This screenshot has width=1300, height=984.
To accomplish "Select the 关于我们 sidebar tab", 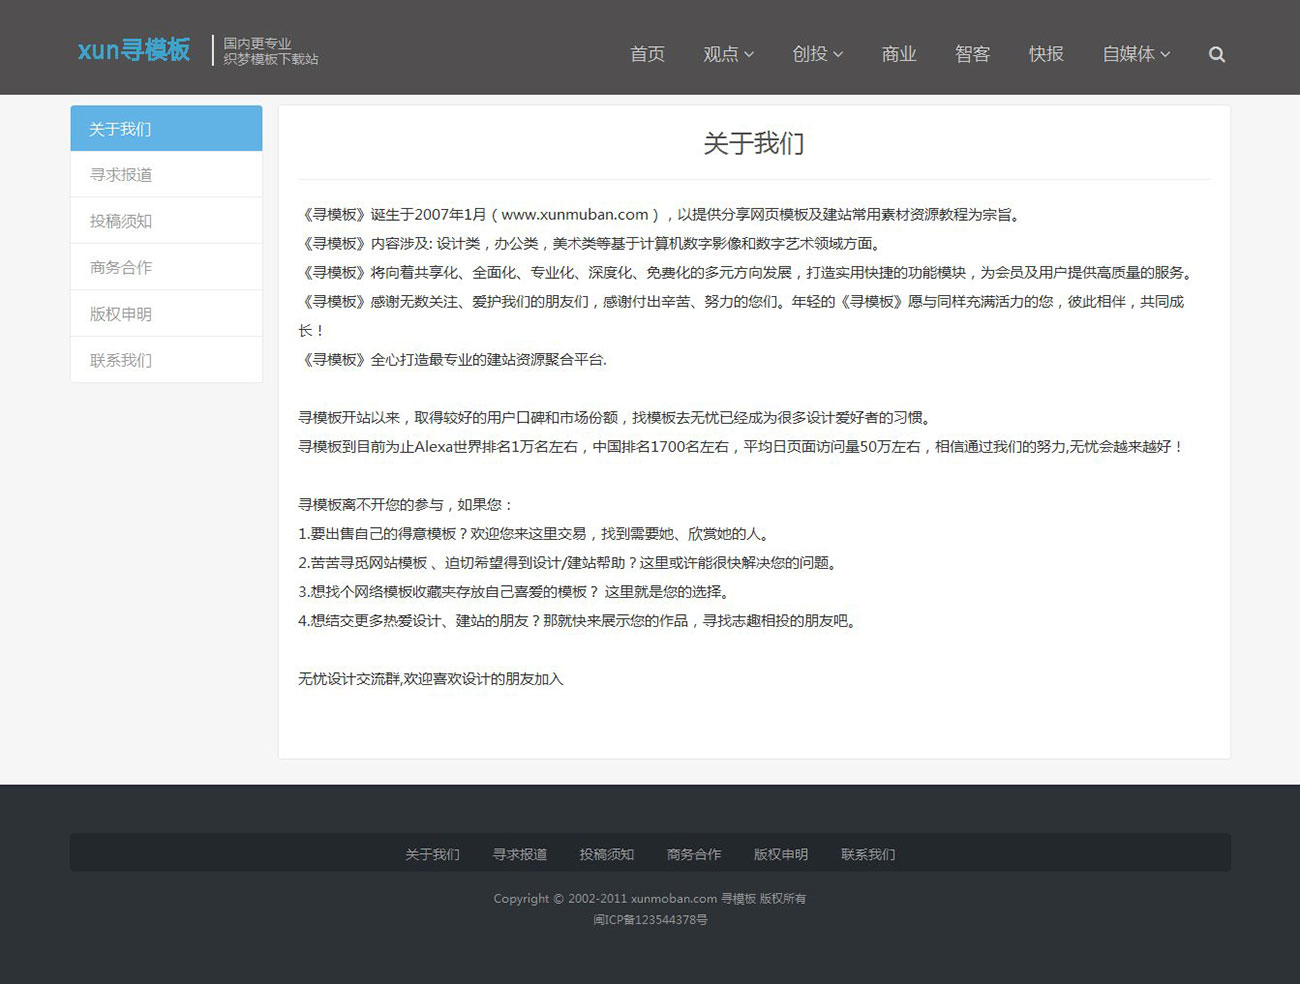I will click(166, 129).
